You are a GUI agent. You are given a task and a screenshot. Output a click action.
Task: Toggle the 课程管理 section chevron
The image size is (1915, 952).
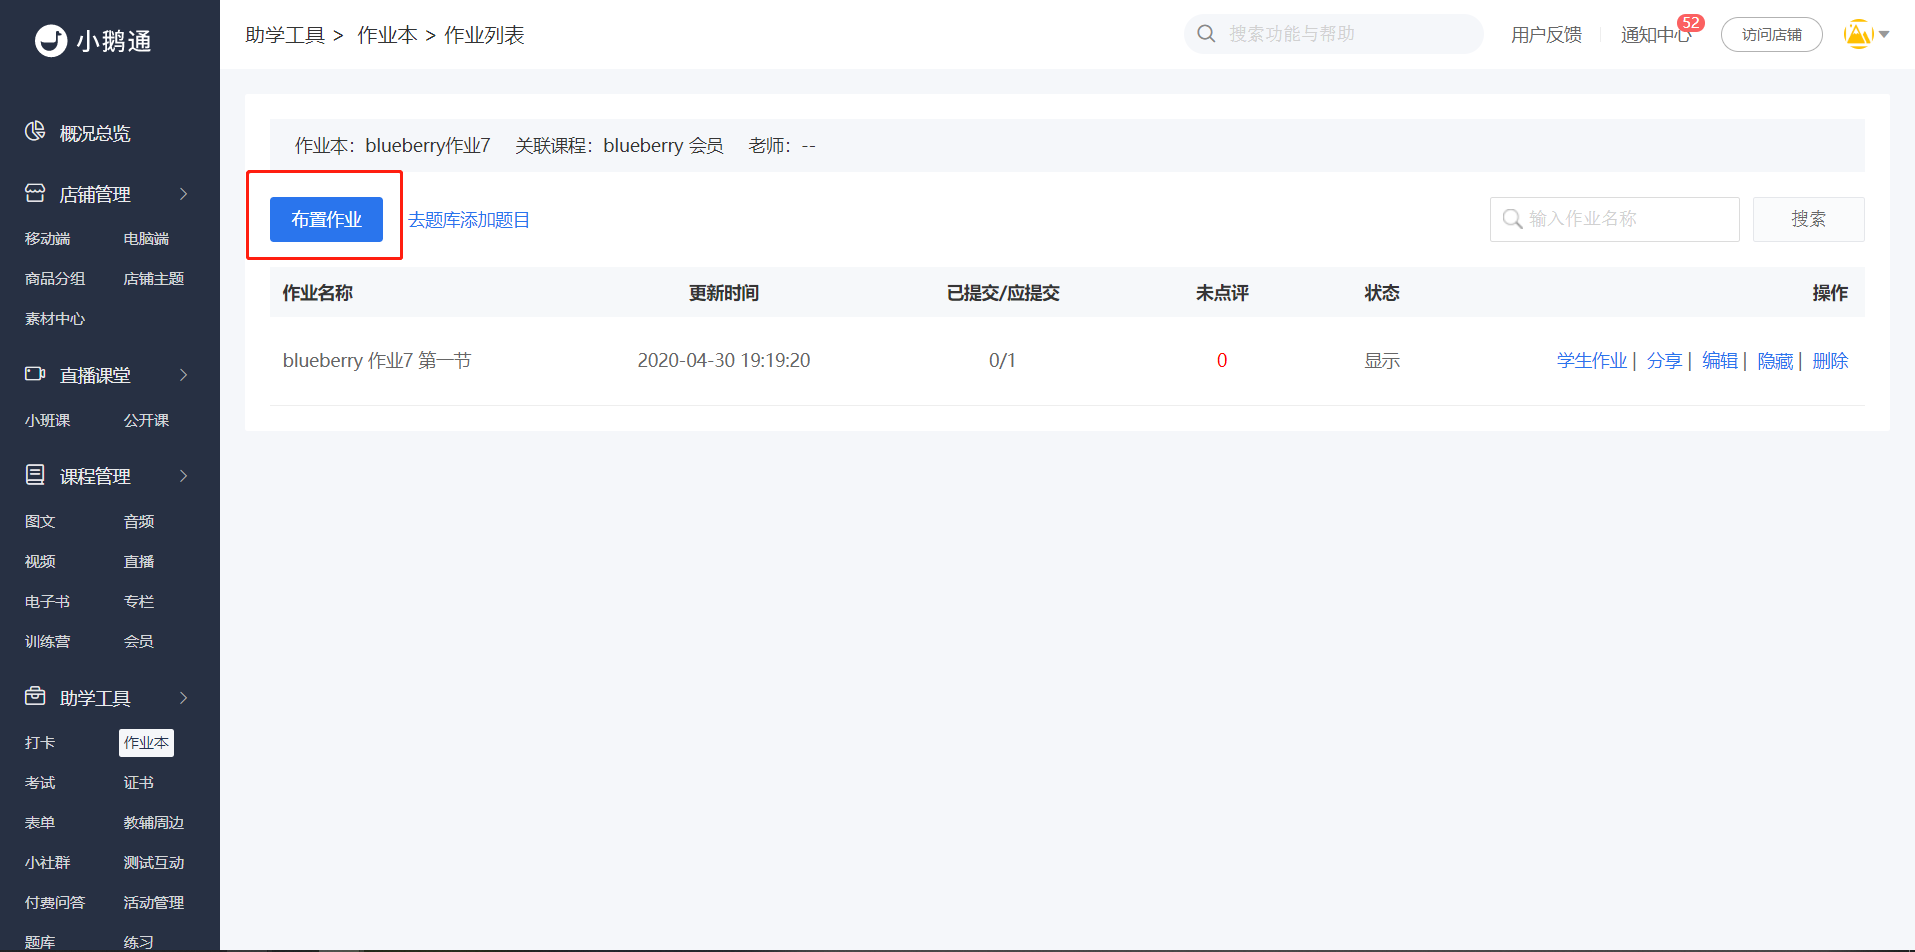[184, 476]
